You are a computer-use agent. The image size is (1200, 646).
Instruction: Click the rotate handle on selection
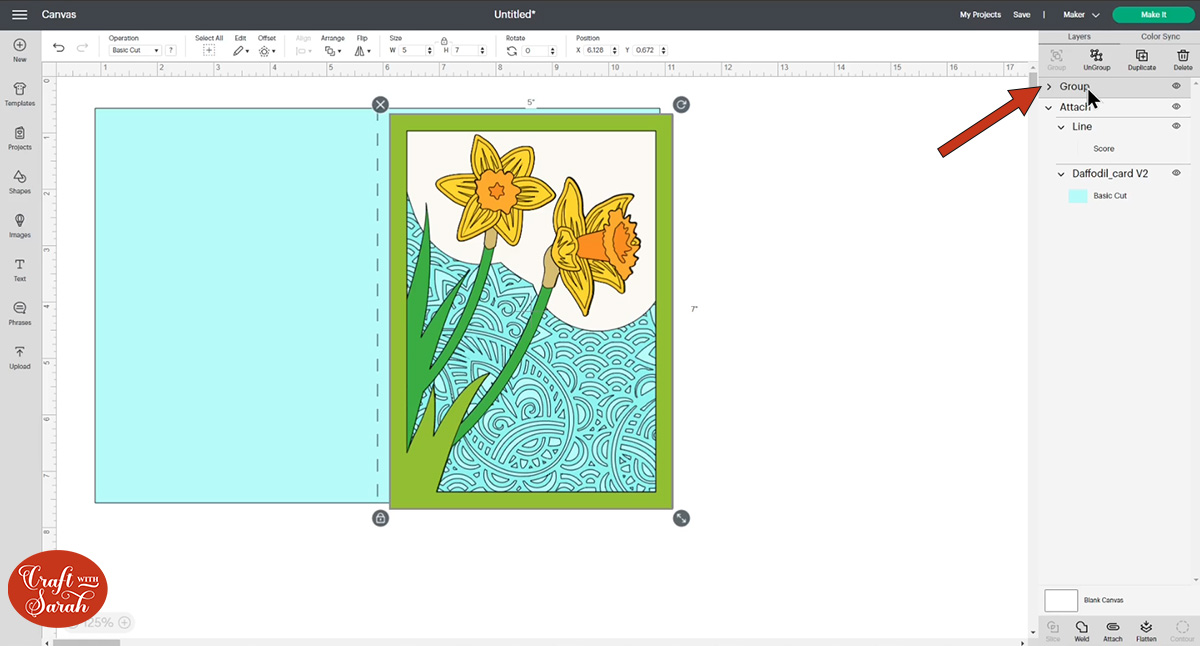coord(681,104)
